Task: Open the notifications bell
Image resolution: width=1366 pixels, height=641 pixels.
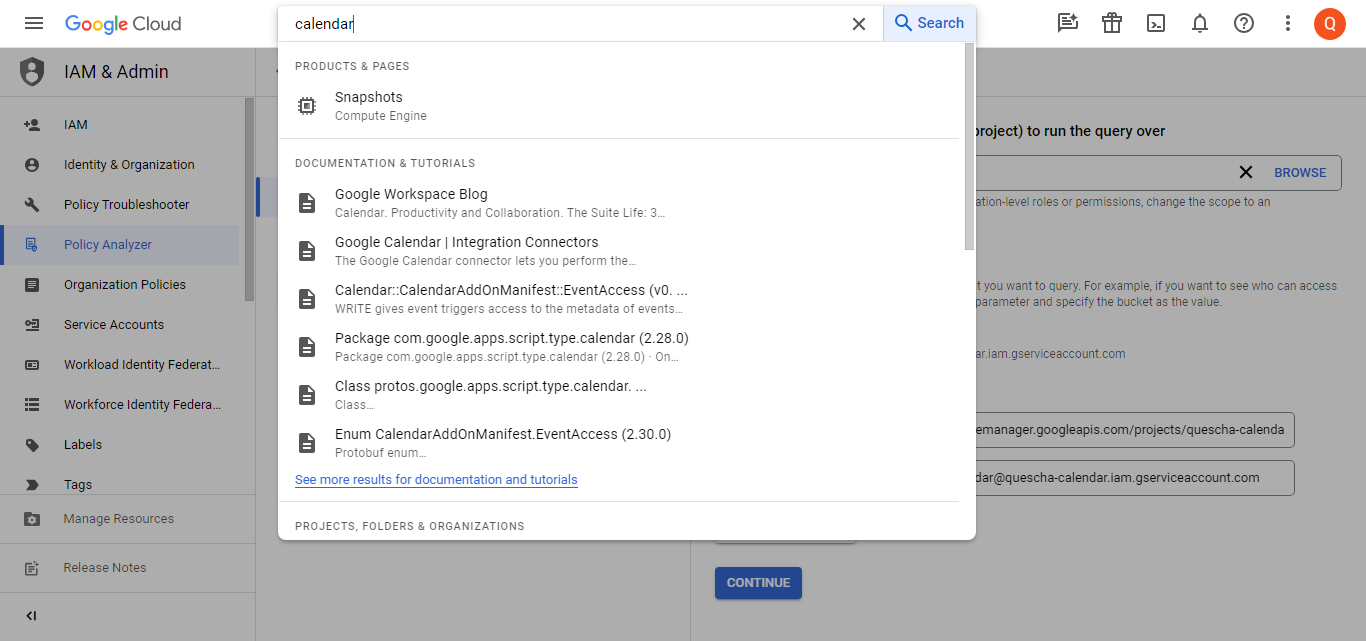Action: (1200, 23)
